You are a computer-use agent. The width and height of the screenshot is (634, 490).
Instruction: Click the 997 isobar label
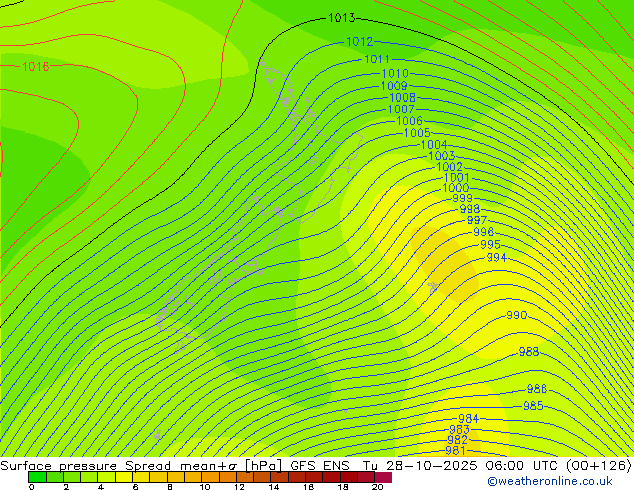point(477,220)
